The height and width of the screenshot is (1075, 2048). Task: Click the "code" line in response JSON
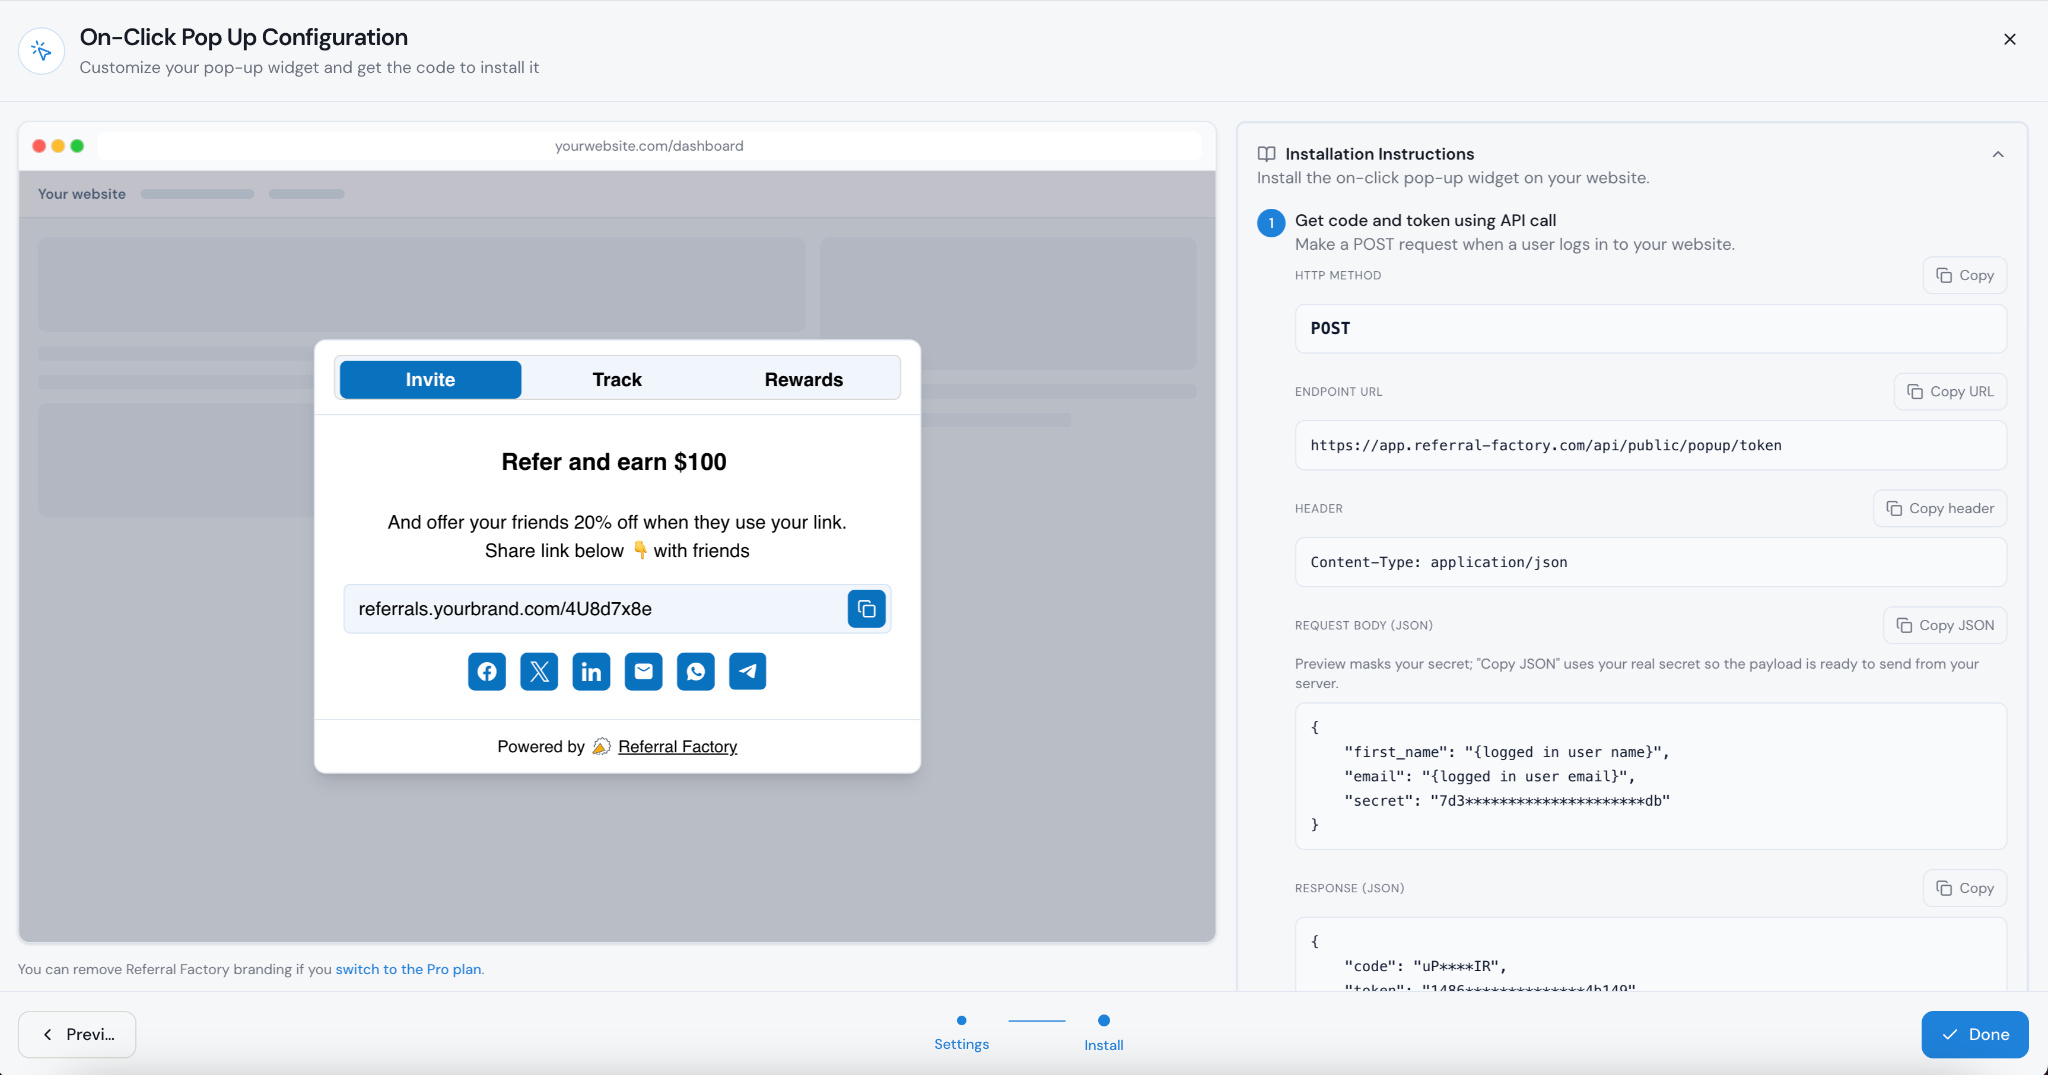tap(1425, 967)
